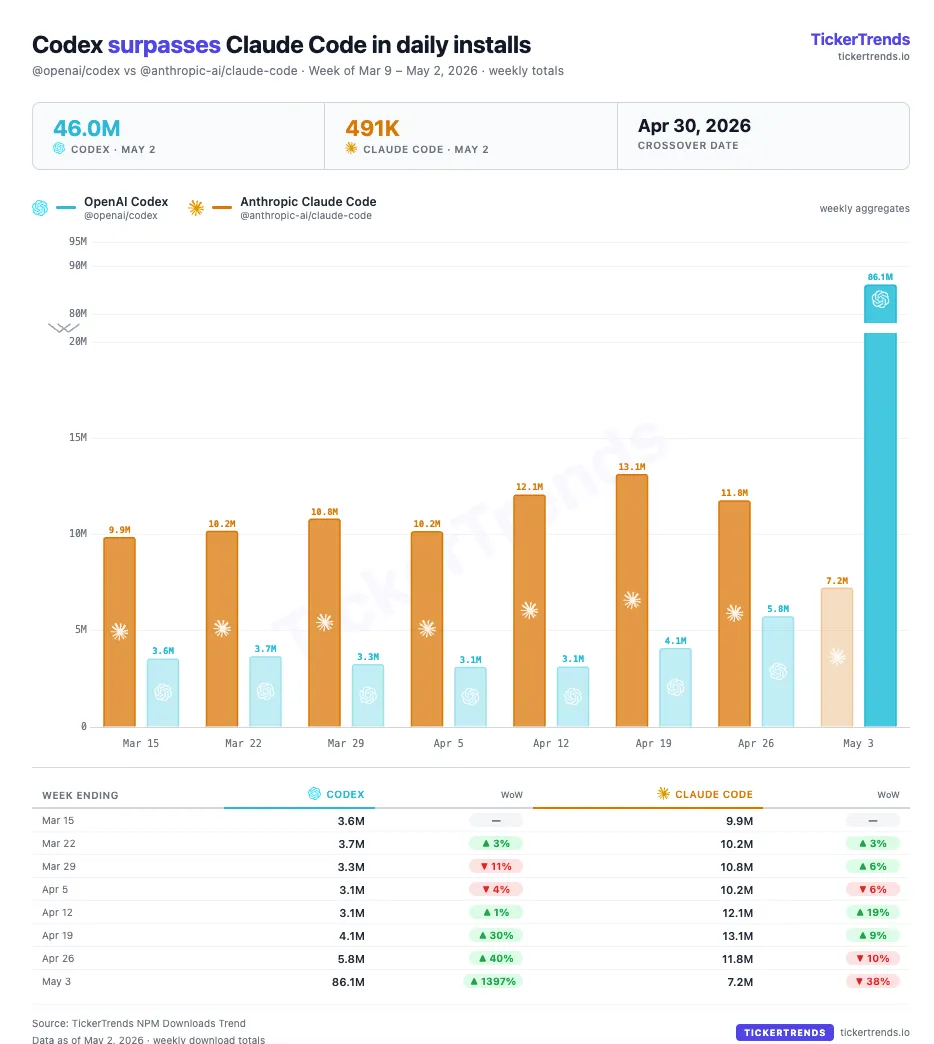Screen dimensions: 934x1044
Task: Click the OpenAI icon in the 3.7M Codex bar
Action: pyautogui.click(x=266, y=691)
